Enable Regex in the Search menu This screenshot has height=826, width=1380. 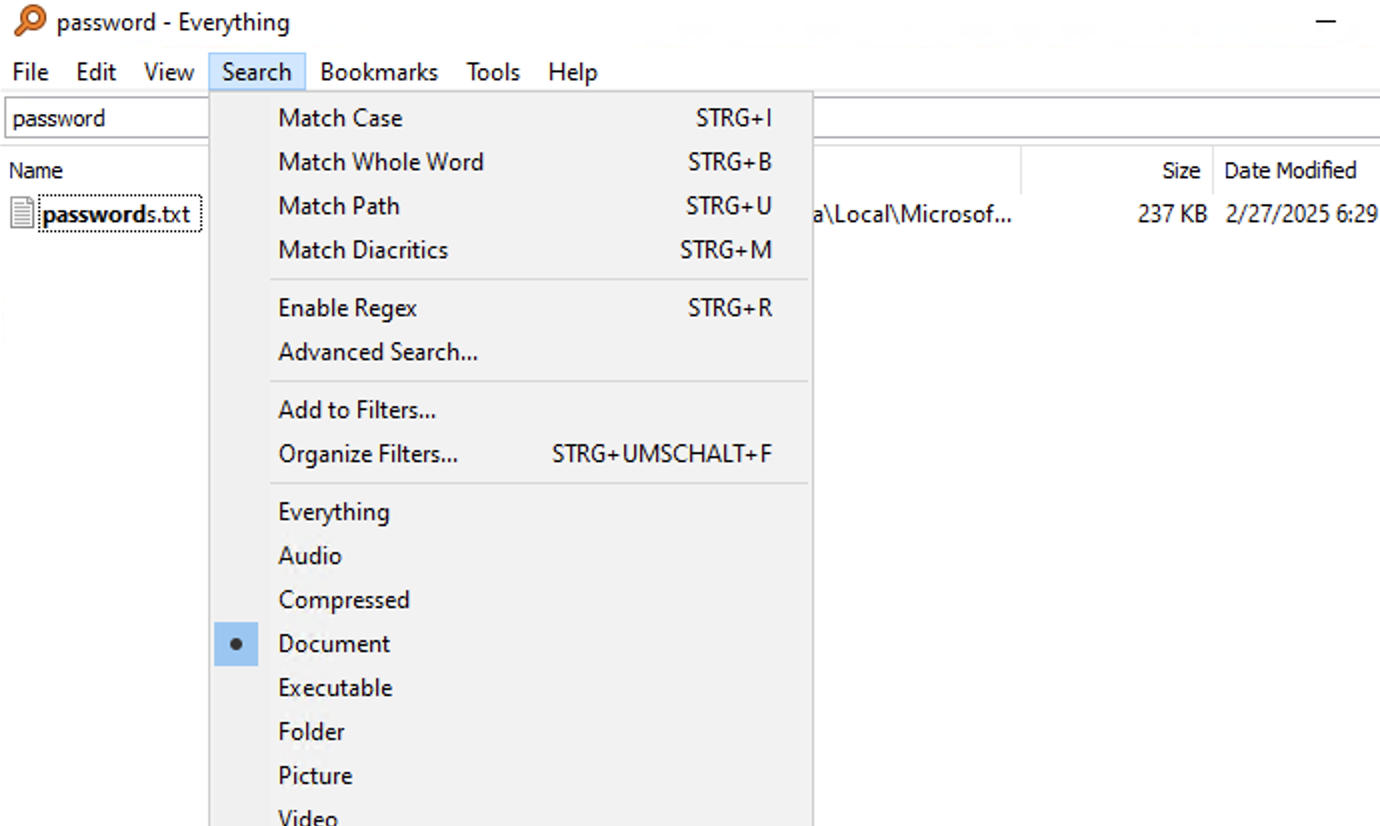coord(511,308)
